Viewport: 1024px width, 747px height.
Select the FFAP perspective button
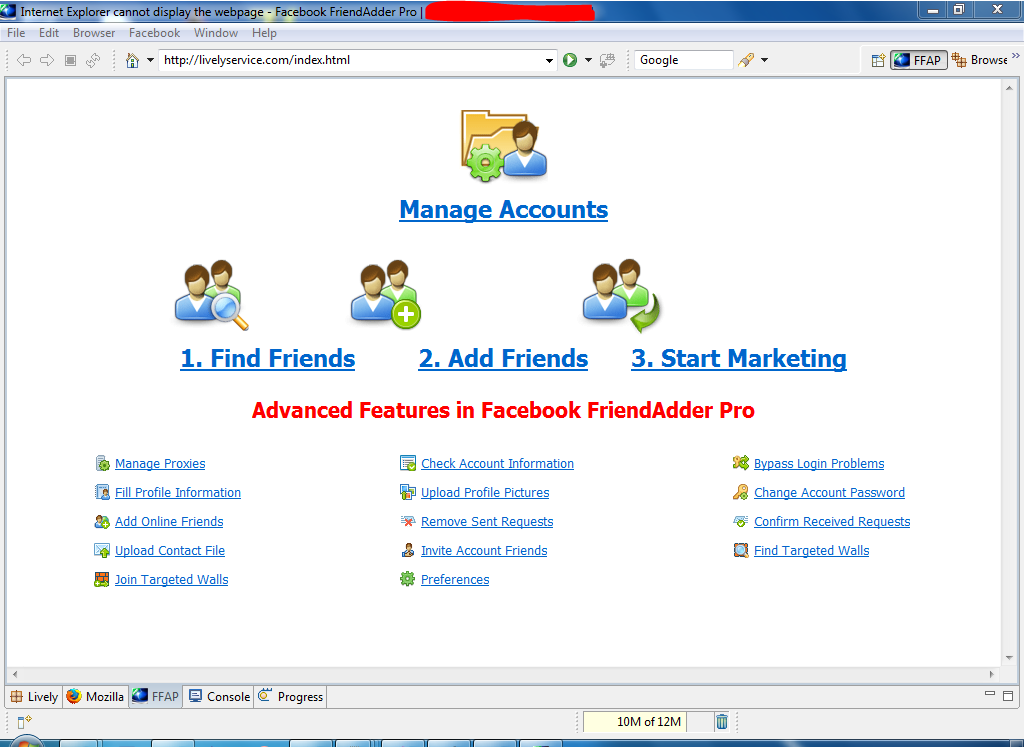click(x=919, y=60)
